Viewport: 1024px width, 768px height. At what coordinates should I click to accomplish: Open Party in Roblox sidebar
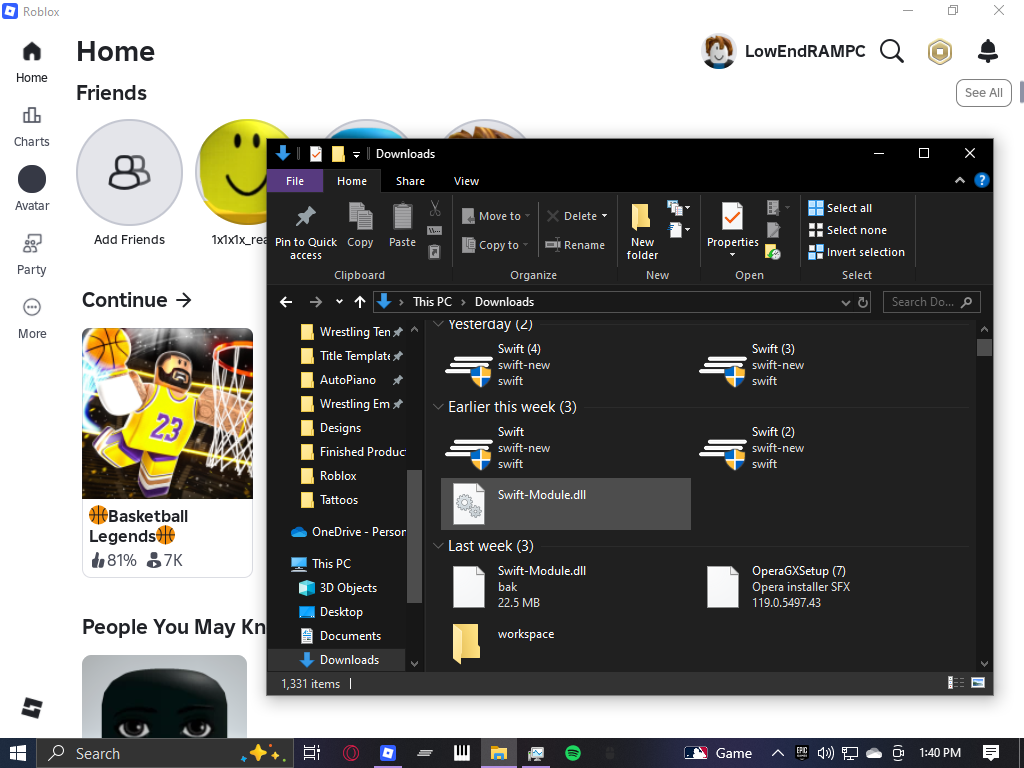31,255
